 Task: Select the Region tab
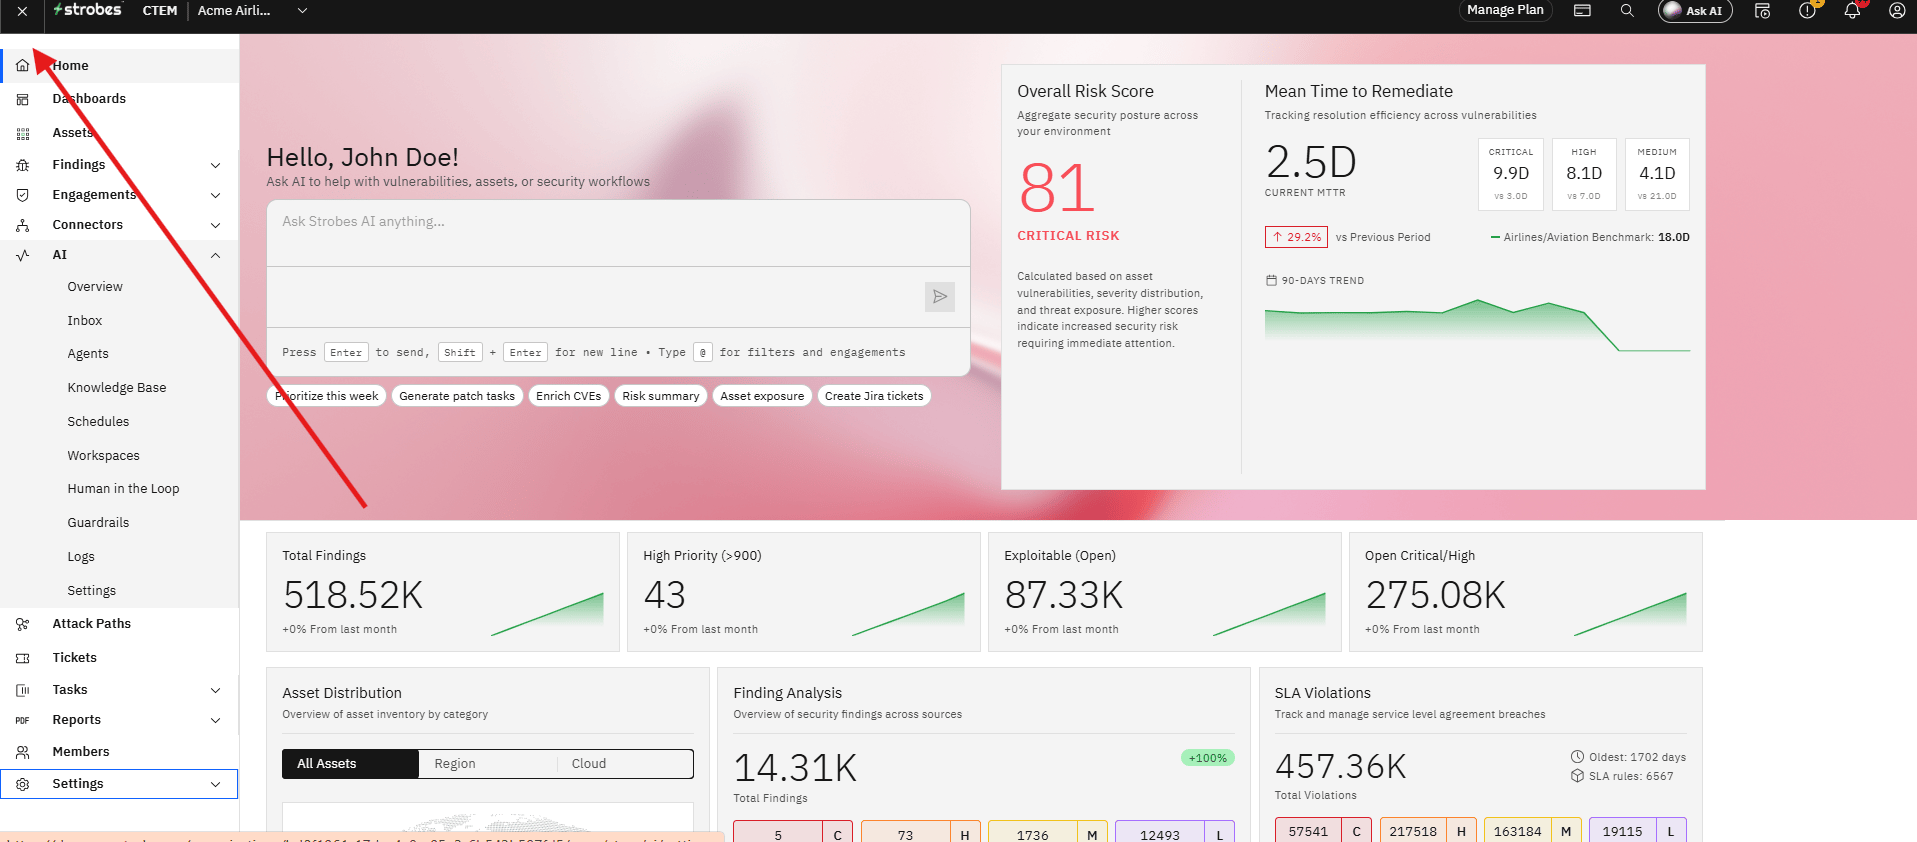click(x=488, y=764)
